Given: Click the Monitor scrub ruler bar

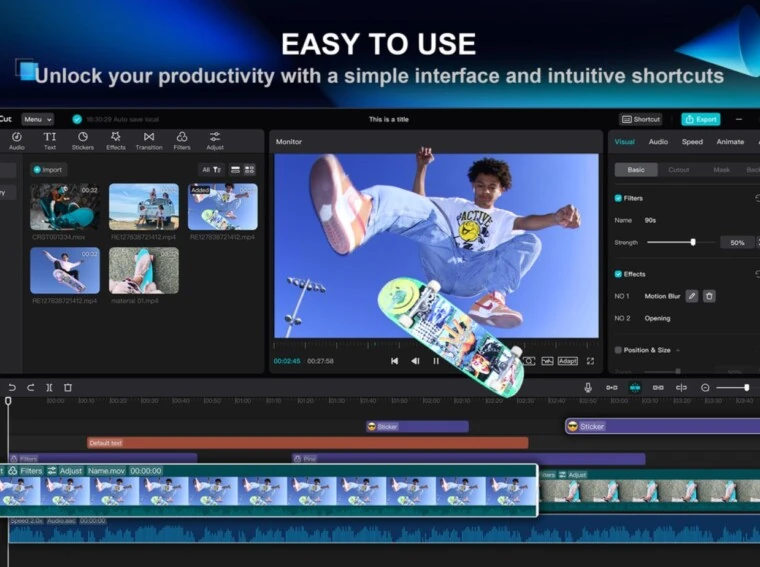Looking at the screenshot, I should [x=436, y=345].
